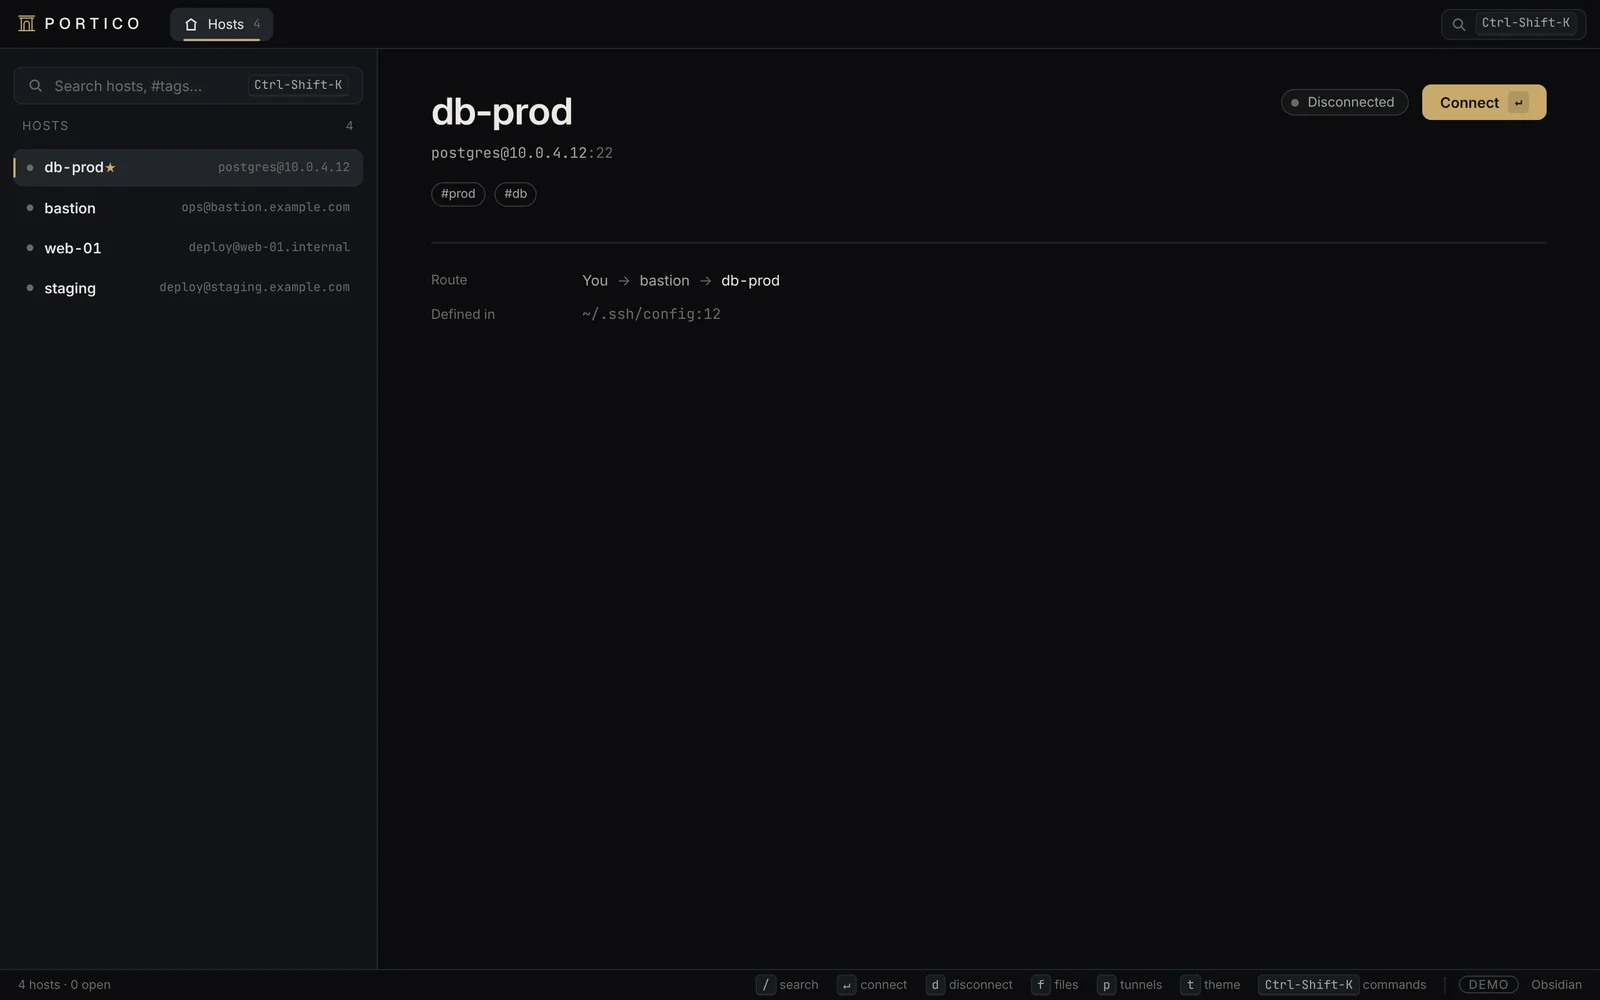The width and height of the screenshot is (1600, 1000).
Task: Open the ~/.ssh/config:12 definition
Action: click(x=651, y=314)
